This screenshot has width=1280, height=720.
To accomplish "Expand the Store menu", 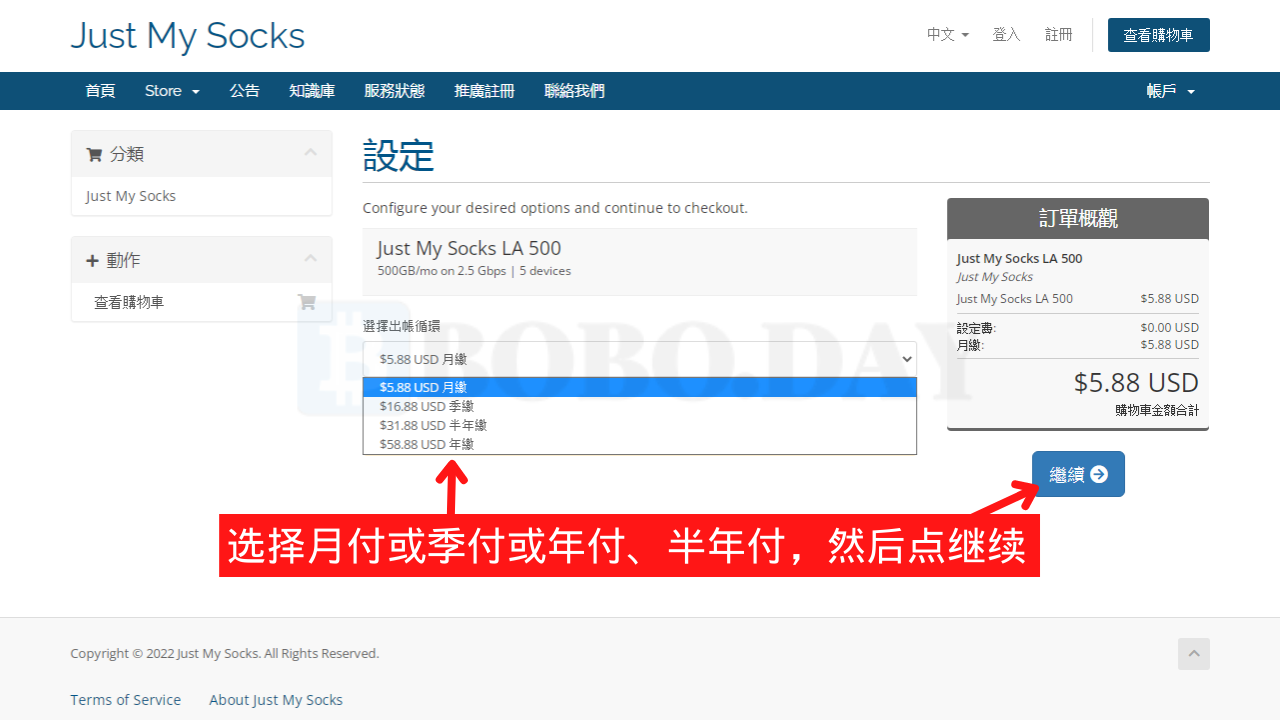I will pos(172,91).
